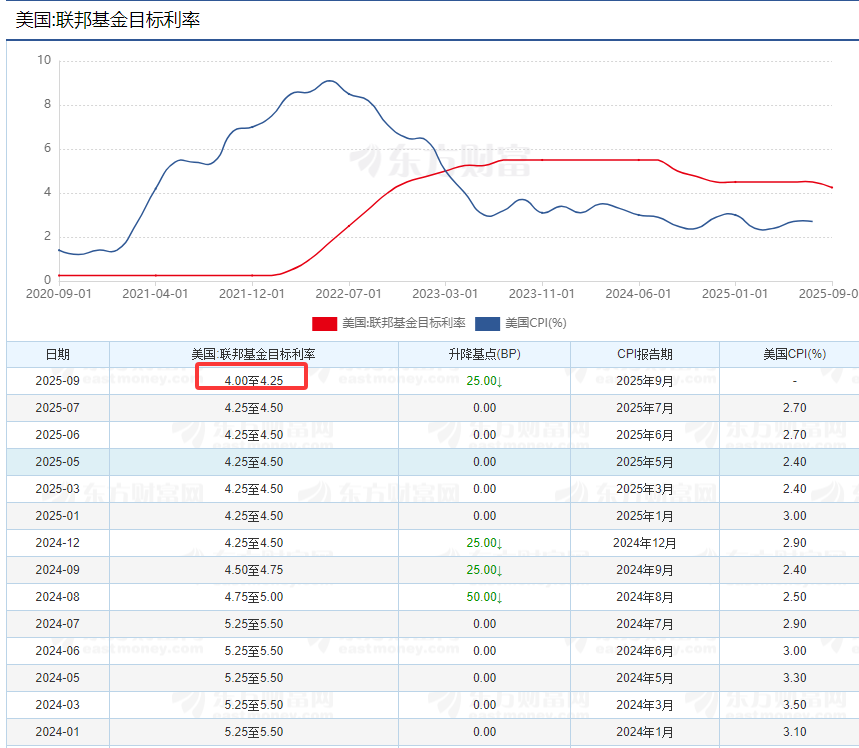
Task: Toggle the 美国CPI(%) legend label
Action: [535, 323]
